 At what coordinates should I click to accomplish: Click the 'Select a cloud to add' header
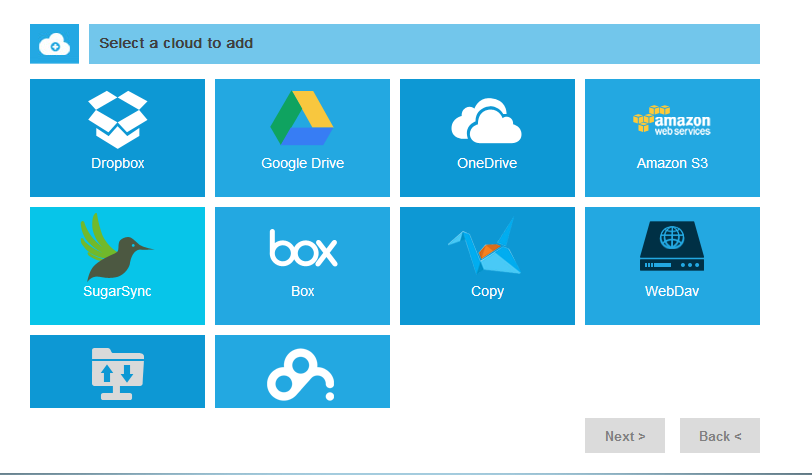coord(424,44)
